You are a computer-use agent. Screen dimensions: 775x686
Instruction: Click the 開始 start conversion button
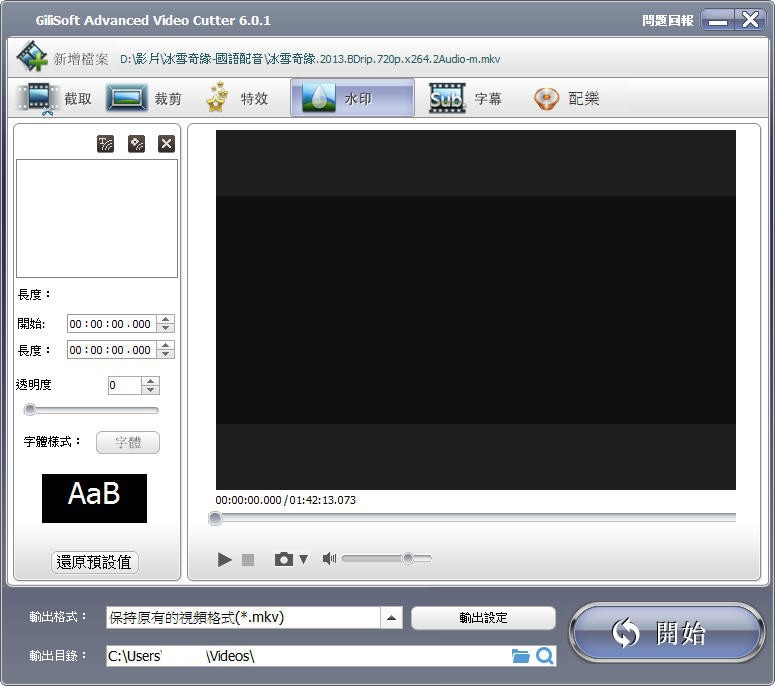(666, 633)
